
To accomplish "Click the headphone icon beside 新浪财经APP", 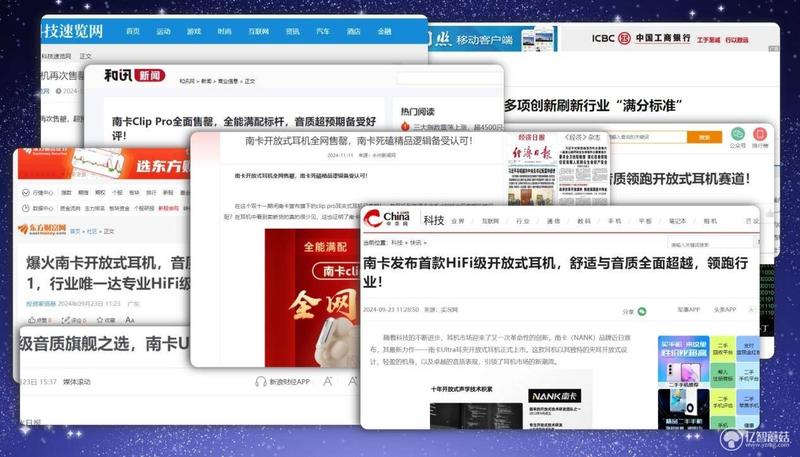I will (261, 382).
